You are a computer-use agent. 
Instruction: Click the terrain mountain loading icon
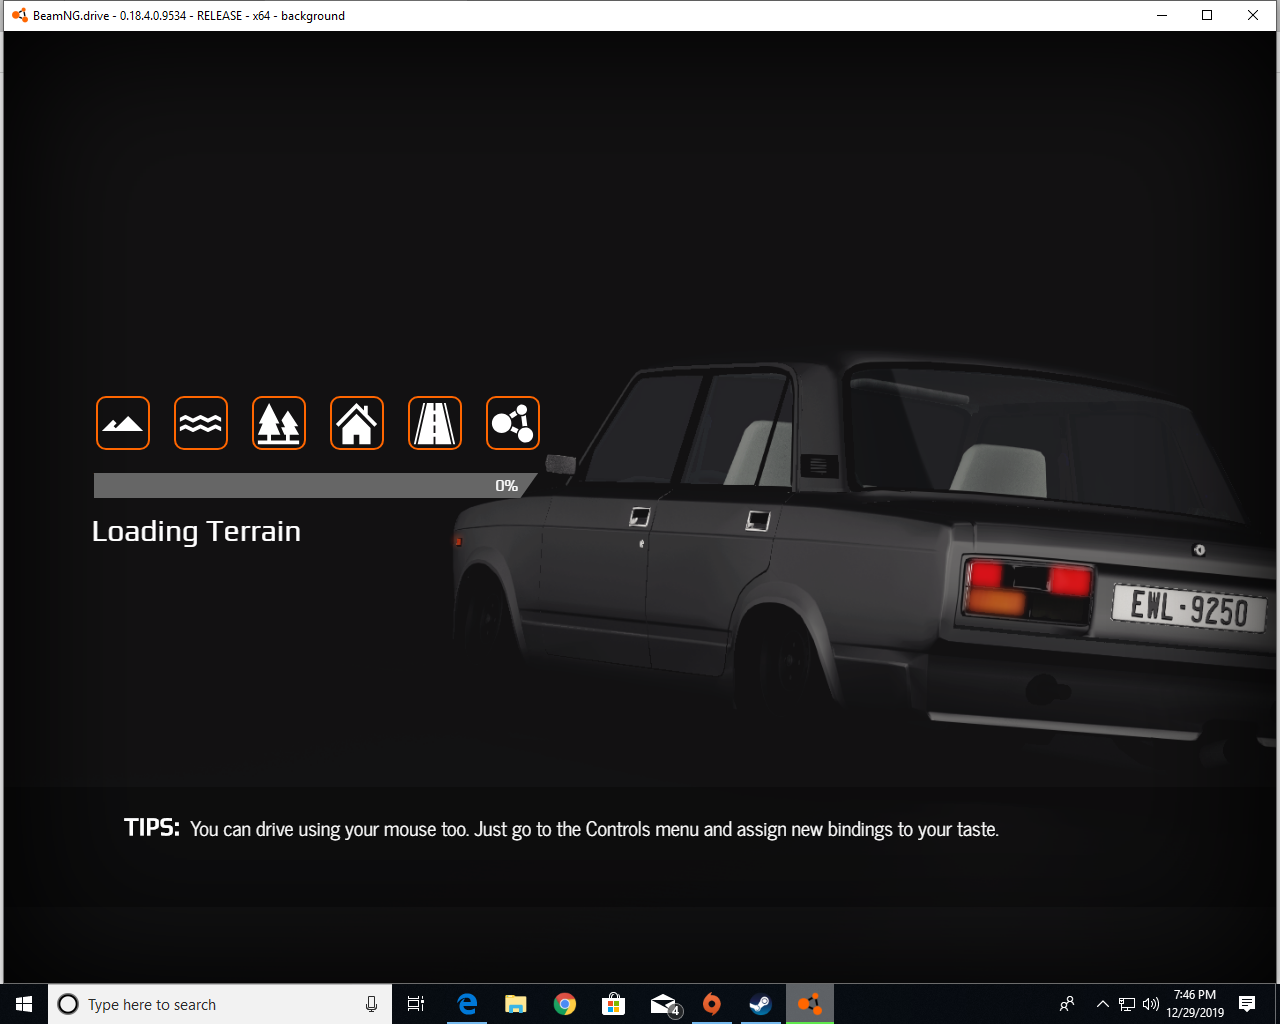click(x=123, y=423)
